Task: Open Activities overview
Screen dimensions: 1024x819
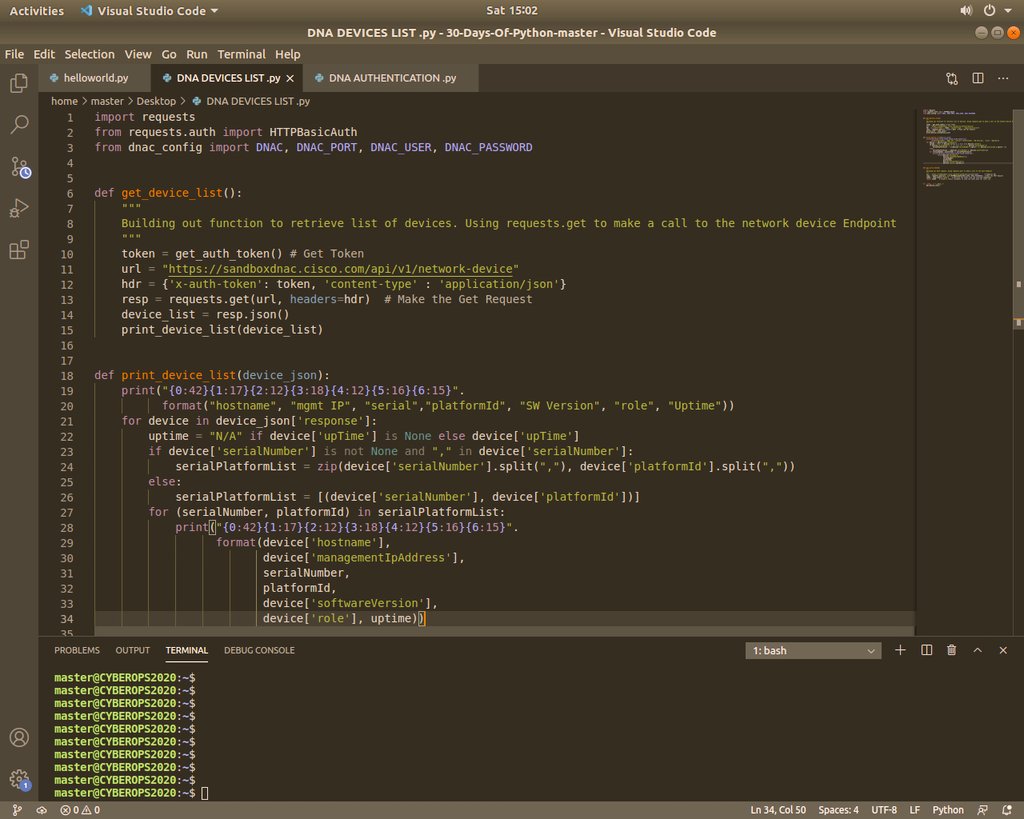Action: 37,11
